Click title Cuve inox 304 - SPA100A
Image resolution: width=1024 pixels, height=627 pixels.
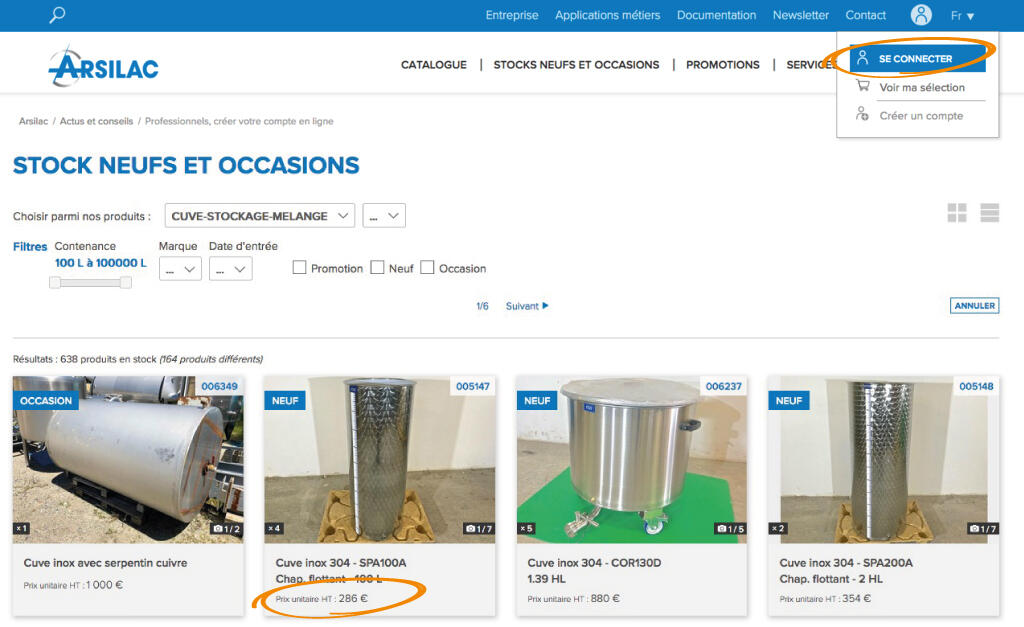point(341,563)
